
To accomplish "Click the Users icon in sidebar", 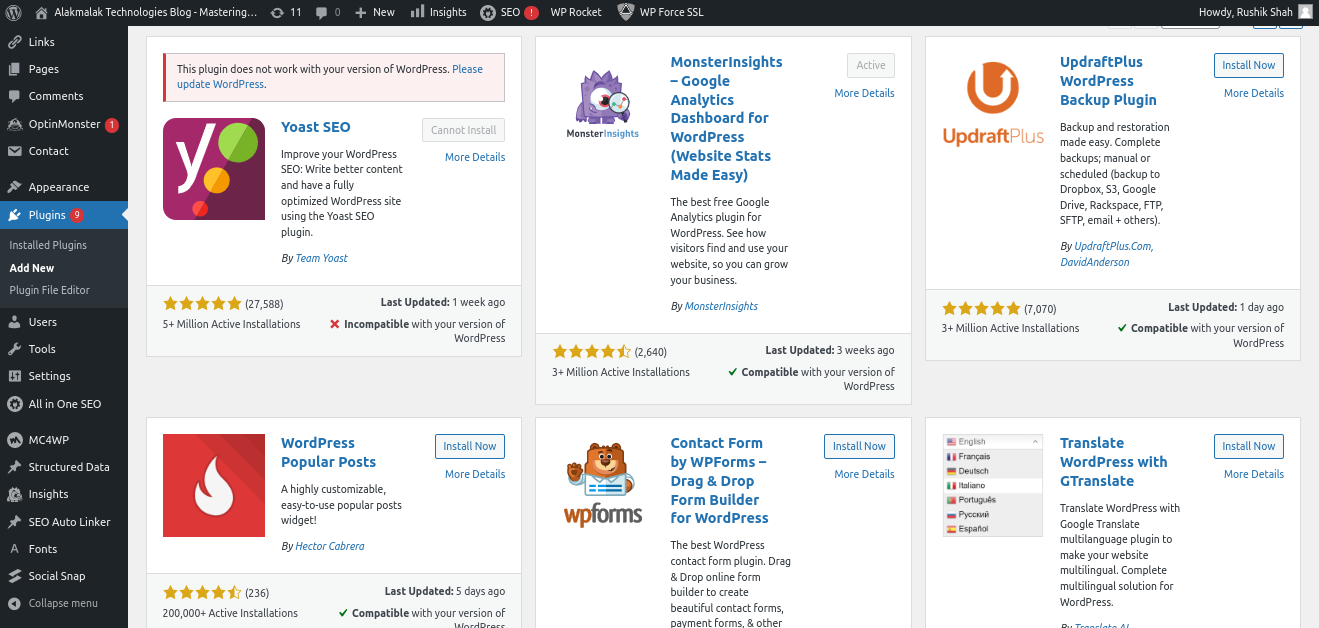I will (x=14, y=322).
